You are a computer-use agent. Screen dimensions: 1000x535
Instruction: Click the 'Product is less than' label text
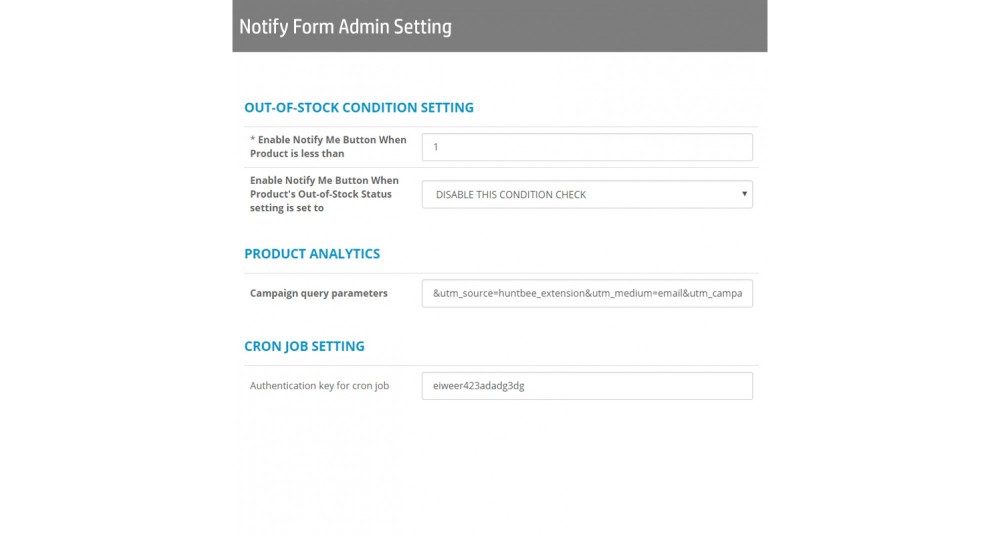click(x=297, y=154)
